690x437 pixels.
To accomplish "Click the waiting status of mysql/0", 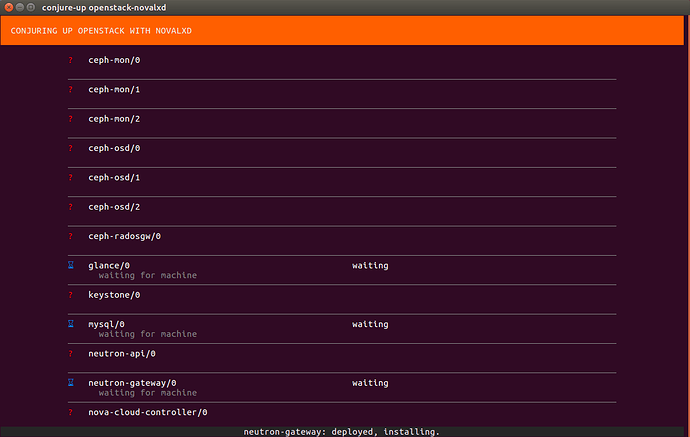I will (x=370, y=324).
